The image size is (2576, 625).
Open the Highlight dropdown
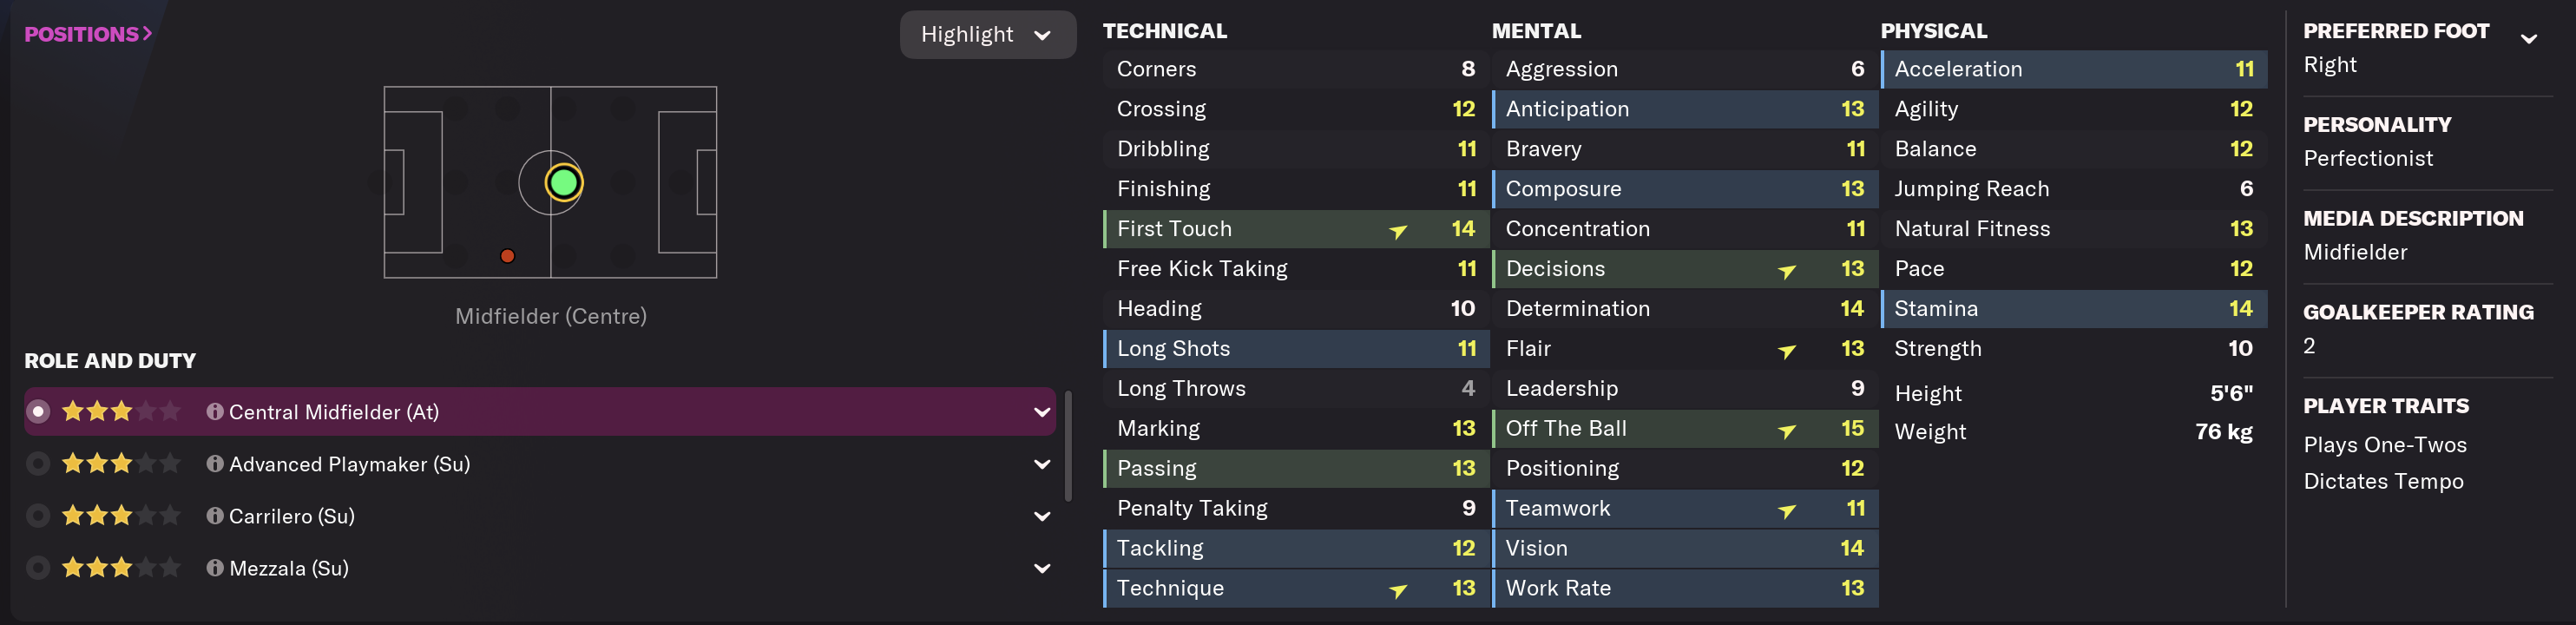coord(986,35)
